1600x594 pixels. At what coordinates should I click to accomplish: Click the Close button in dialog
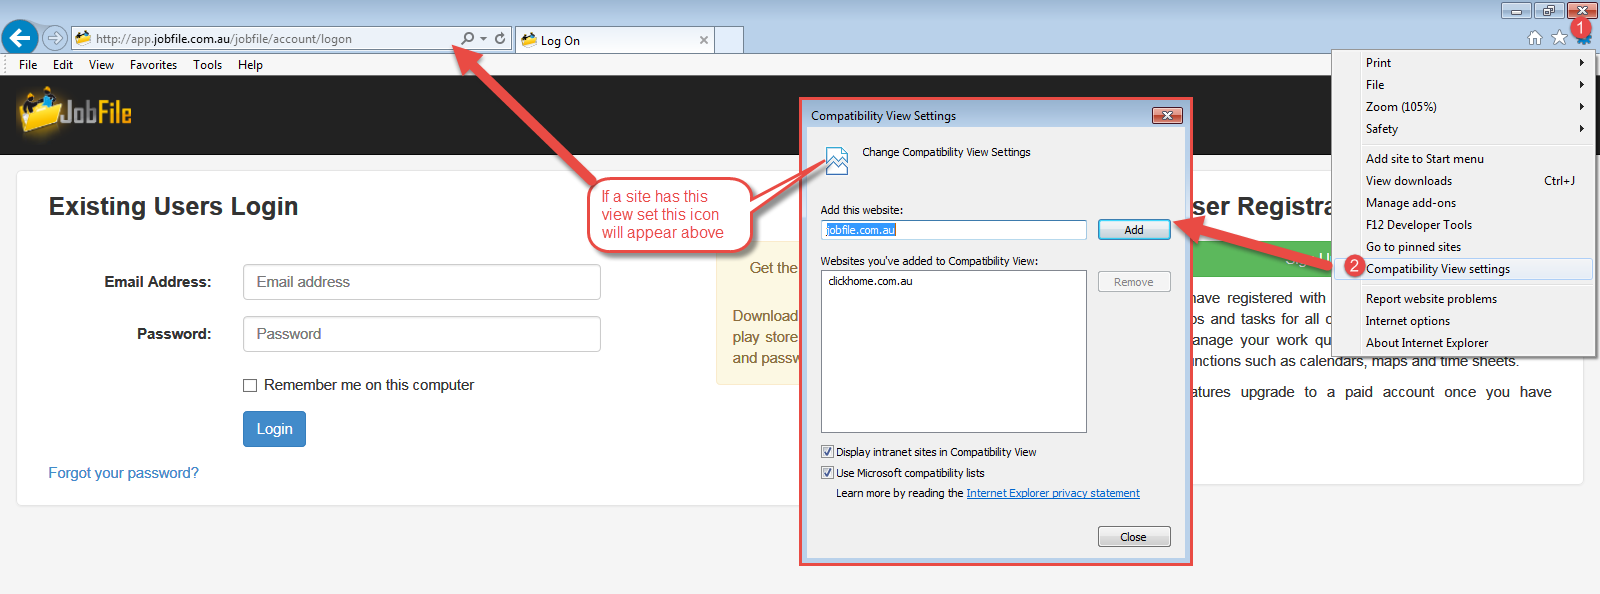pos(1134,537)
